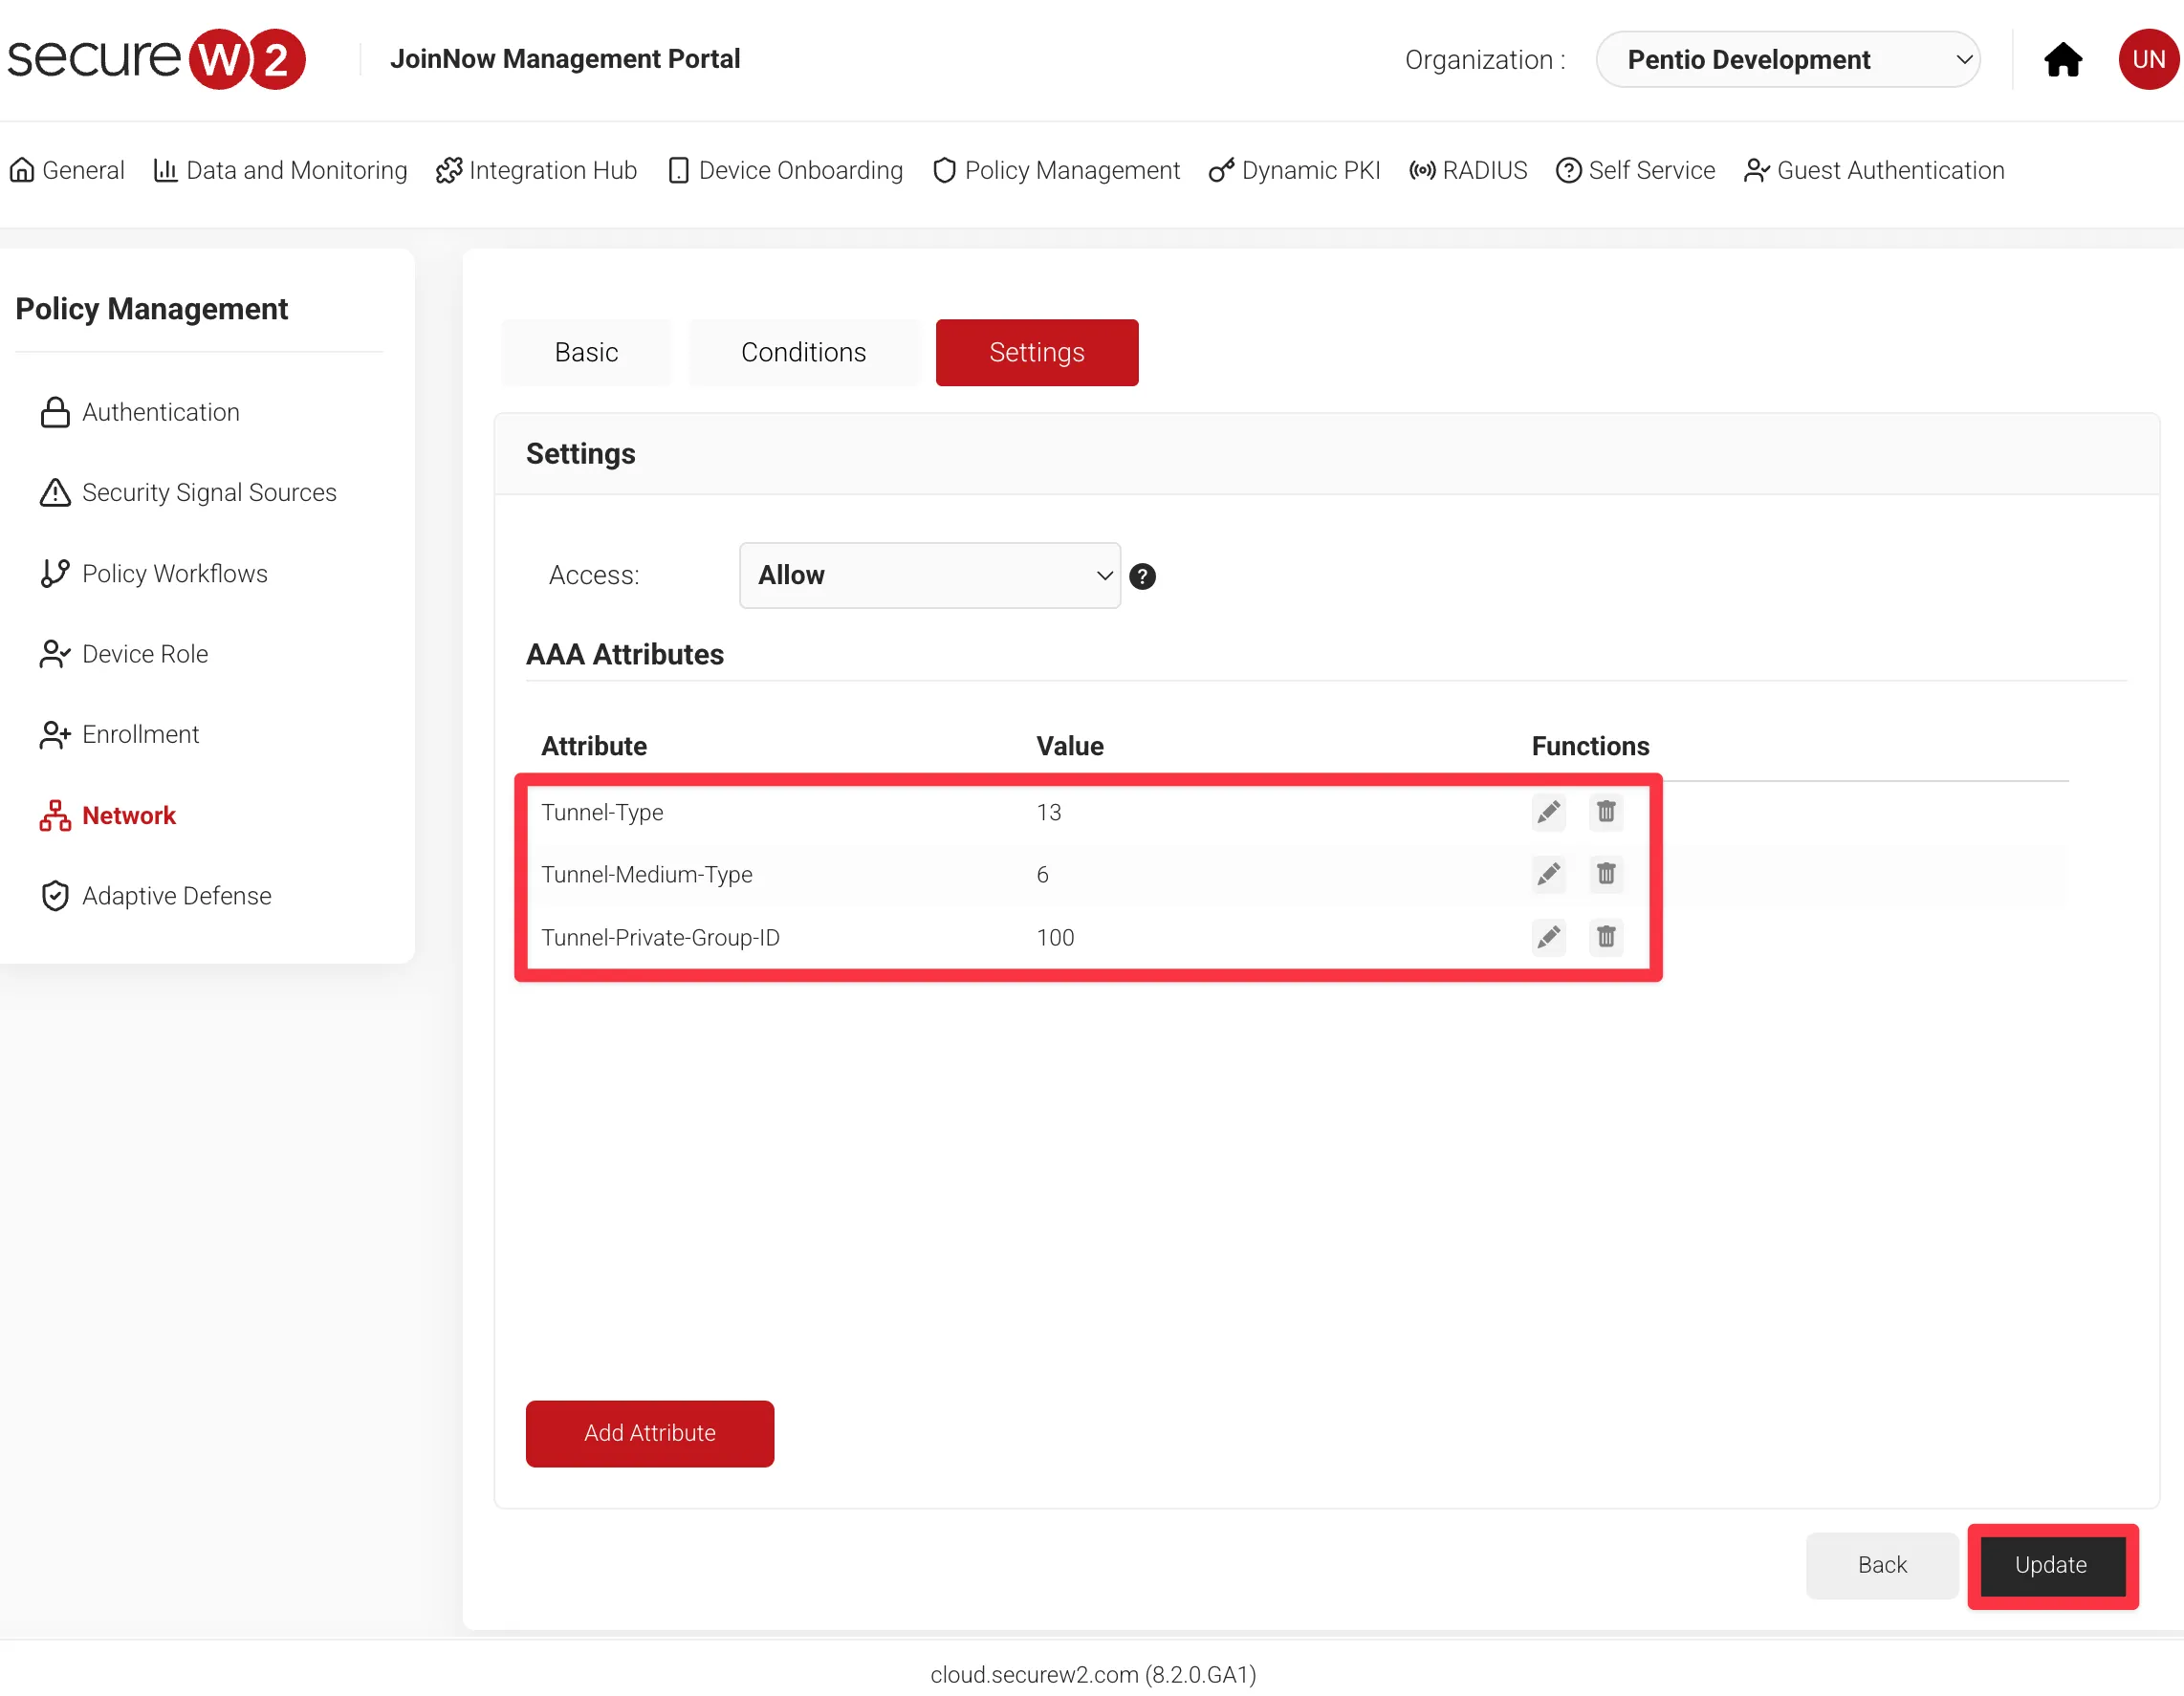Edit the Tunnel-Medium-Type attribute

tap(1548, 875)
